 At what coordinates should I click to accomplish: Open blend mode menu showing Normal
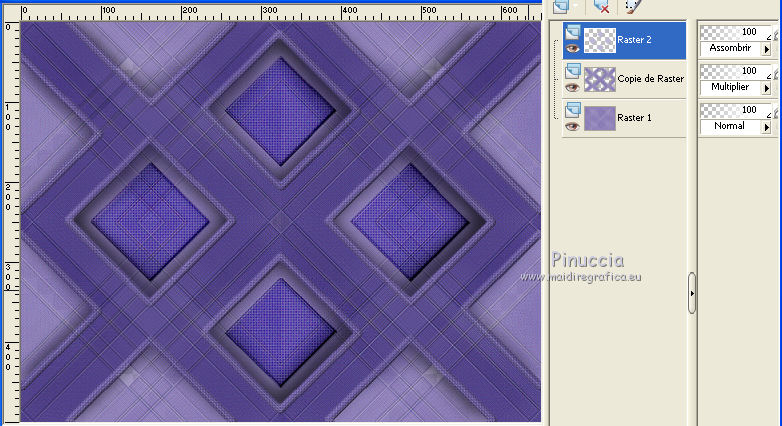[x=736, y=126]
